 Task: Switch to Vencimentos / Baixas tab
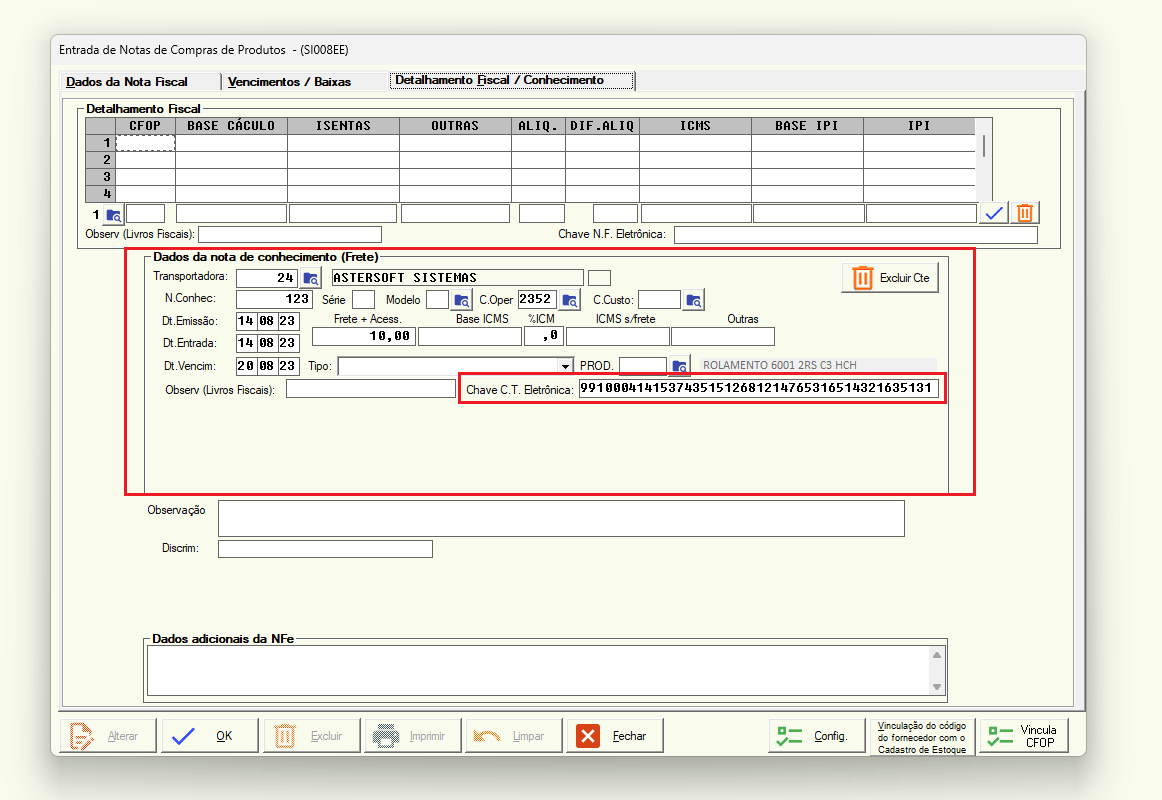point(289,81)
